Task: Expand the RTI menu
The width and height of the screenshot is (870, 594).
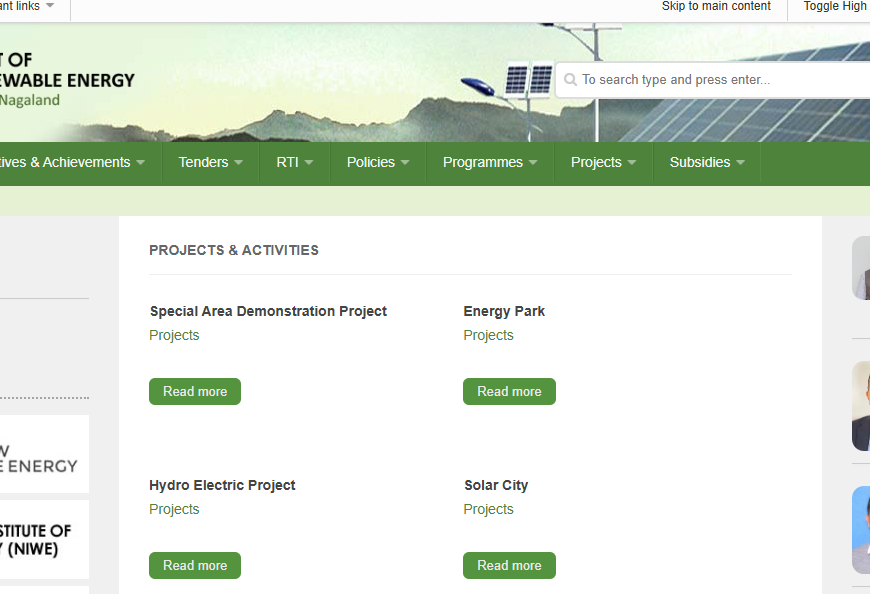Action: pyautogui.click(x=295, y=162)
